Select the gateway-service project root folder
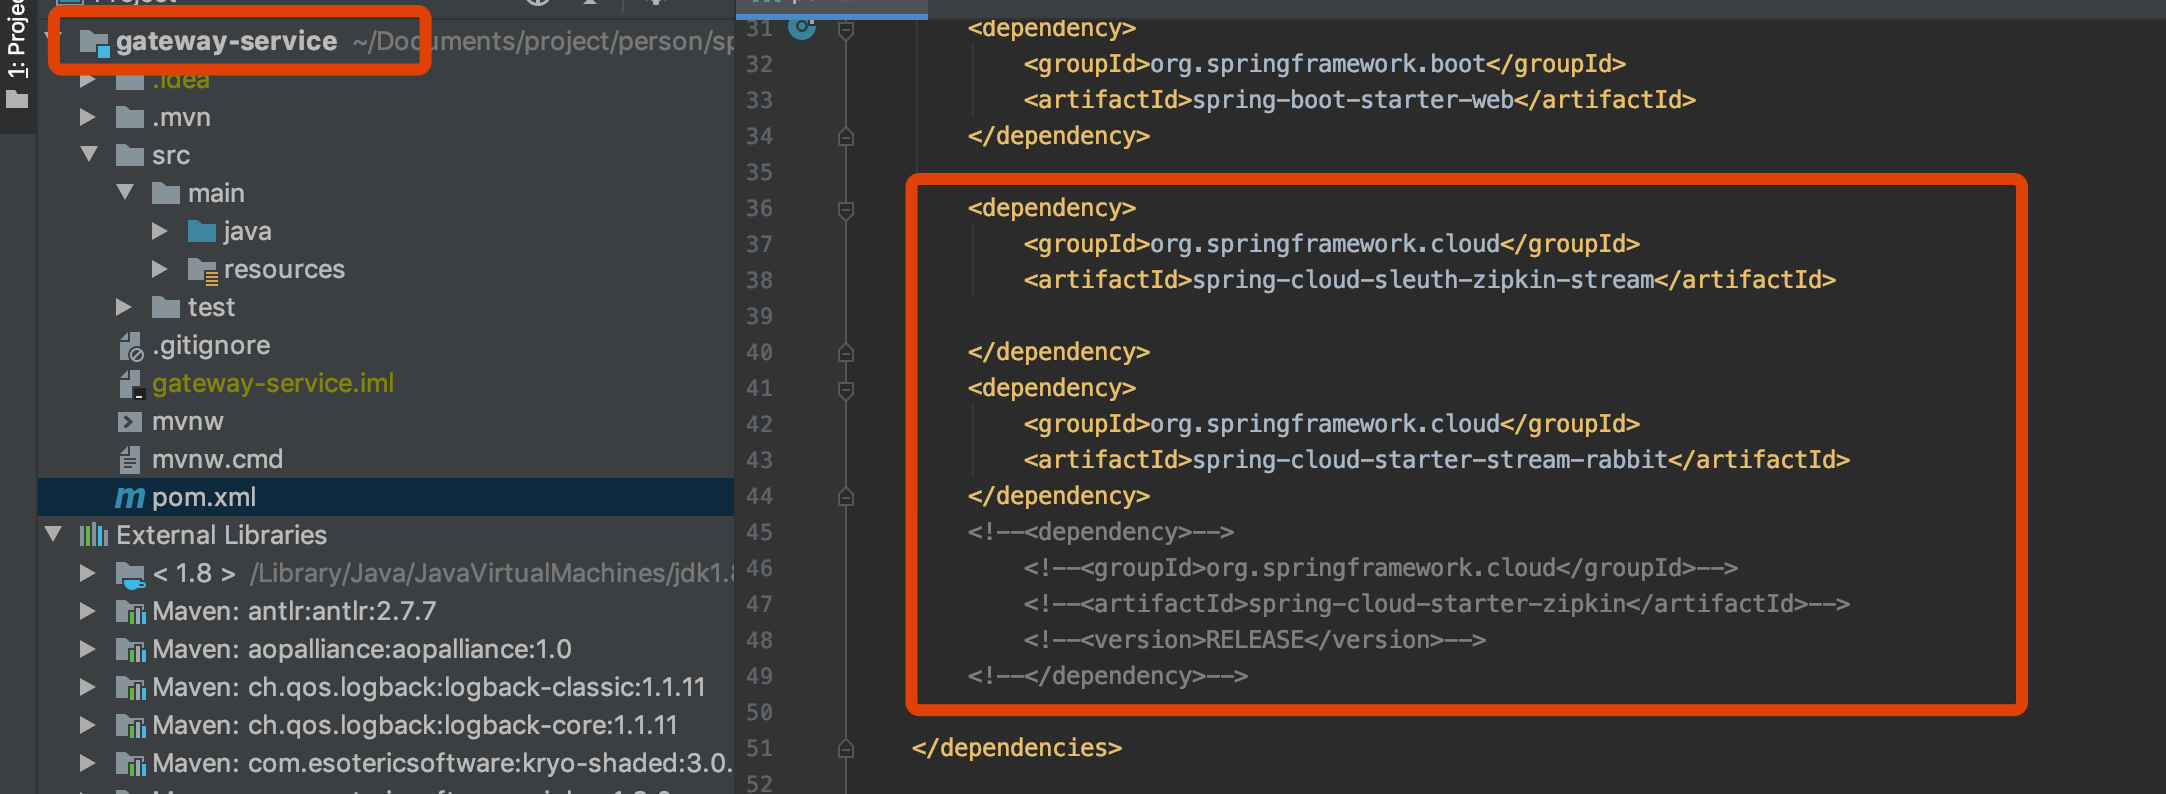 click(226, 41)
